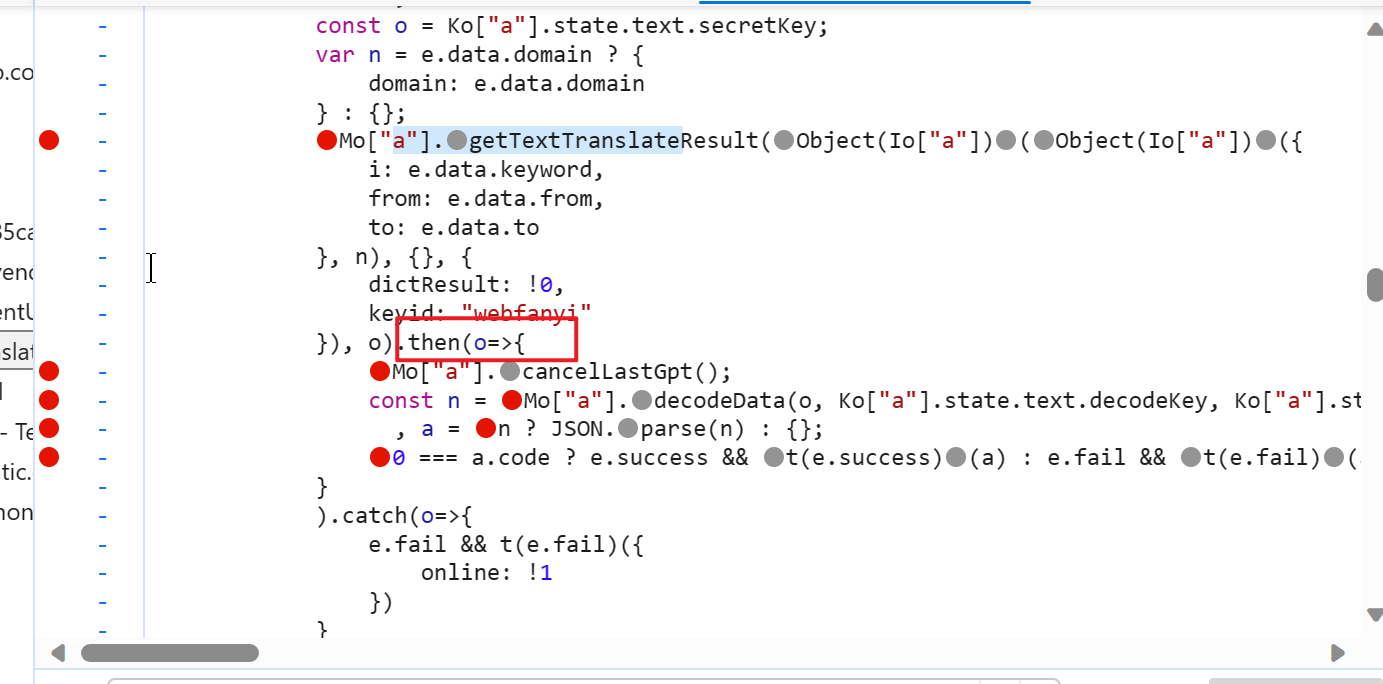The image size is (1383, 684).
Task: Enable grey inline breakpoint before parse(n)
Action: pyautogui.click(x=628, y=430)
